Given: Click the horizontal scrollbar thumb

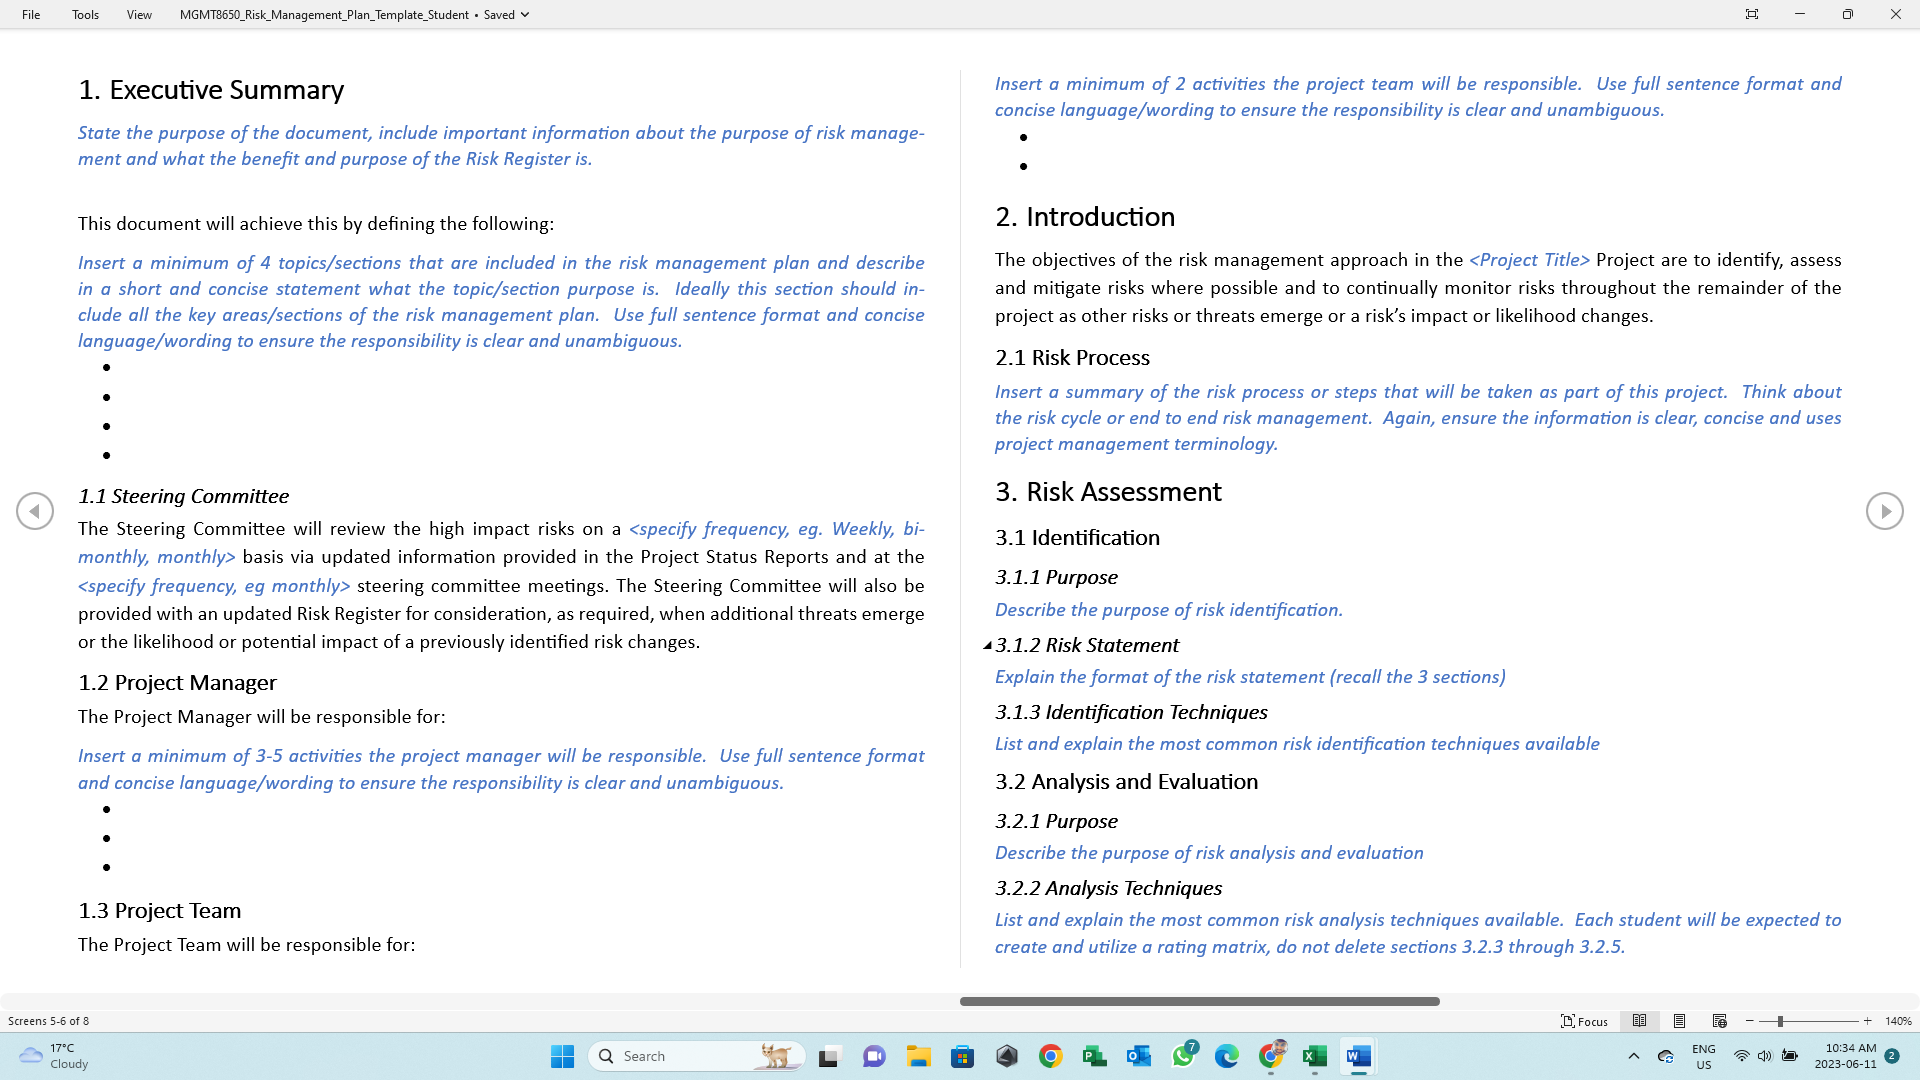Looking at the screenshot, I should point(1199,1001).
